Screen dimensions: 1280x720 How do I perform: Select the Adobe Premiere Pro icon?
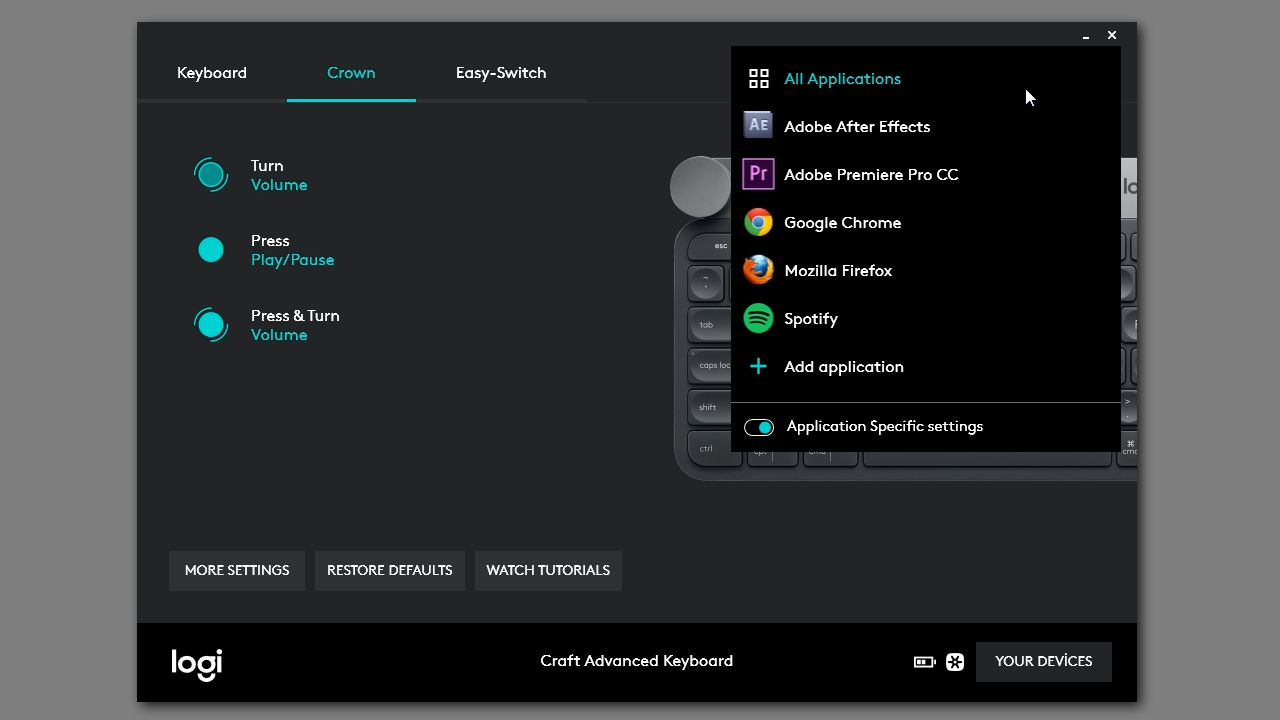pos(758,174)
